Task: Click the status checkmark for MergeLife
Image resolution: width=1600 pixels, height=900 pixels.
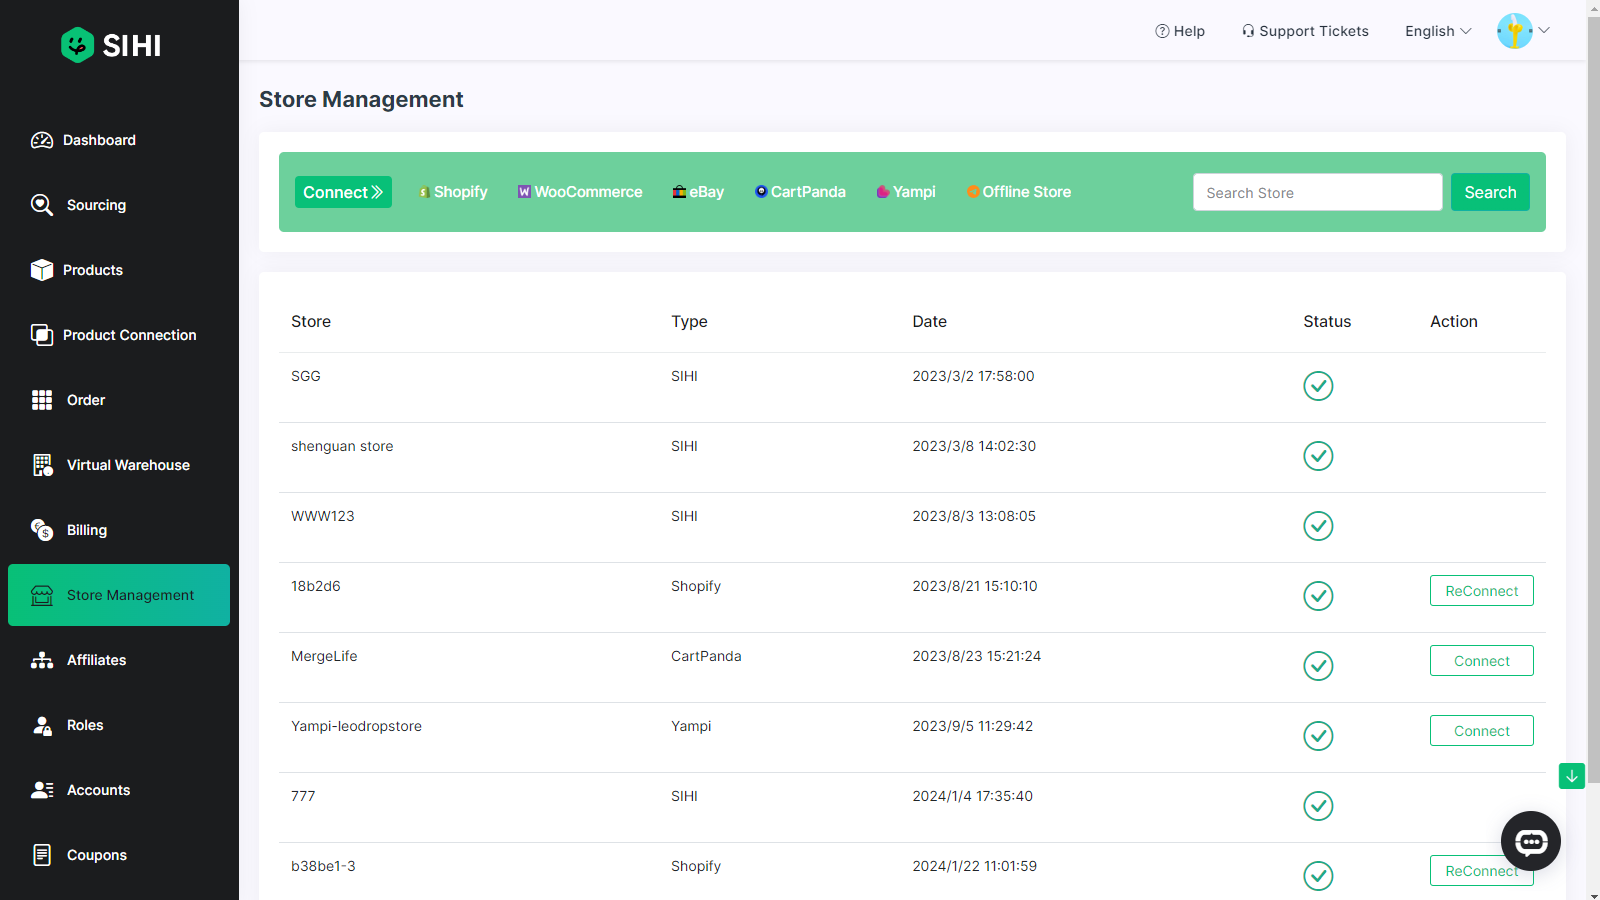Action: (1318, 666)
